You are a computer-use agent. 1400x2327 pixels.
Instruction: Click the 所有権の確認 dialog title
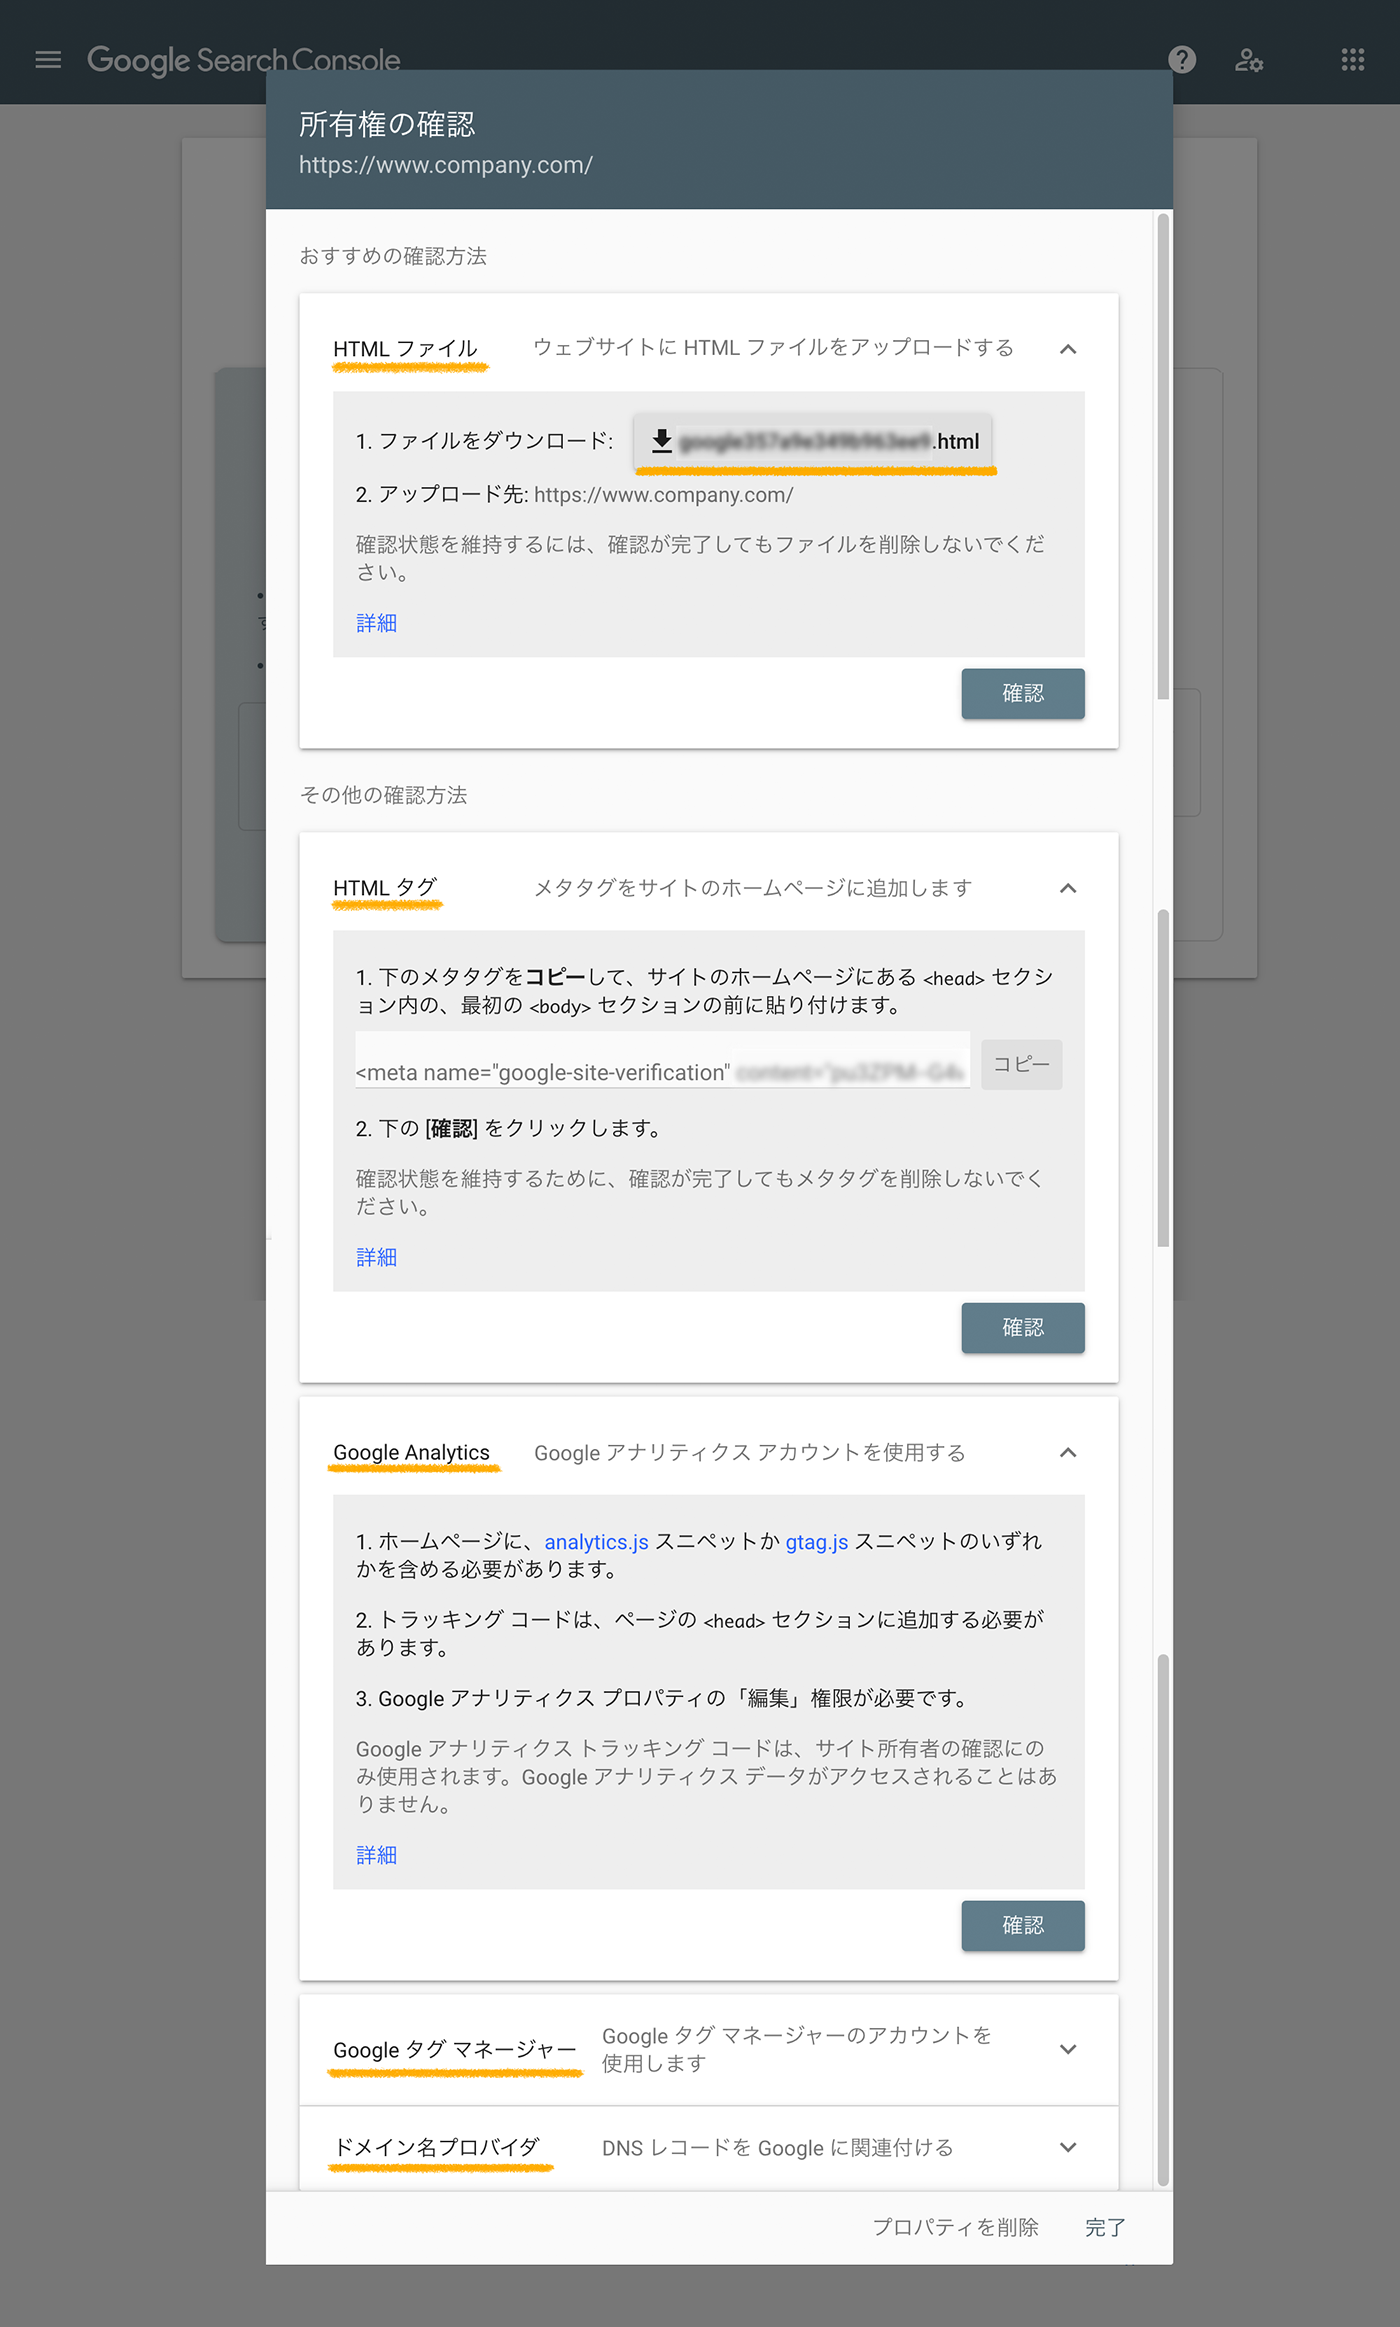pyautogui.click(x=387, y=124)
